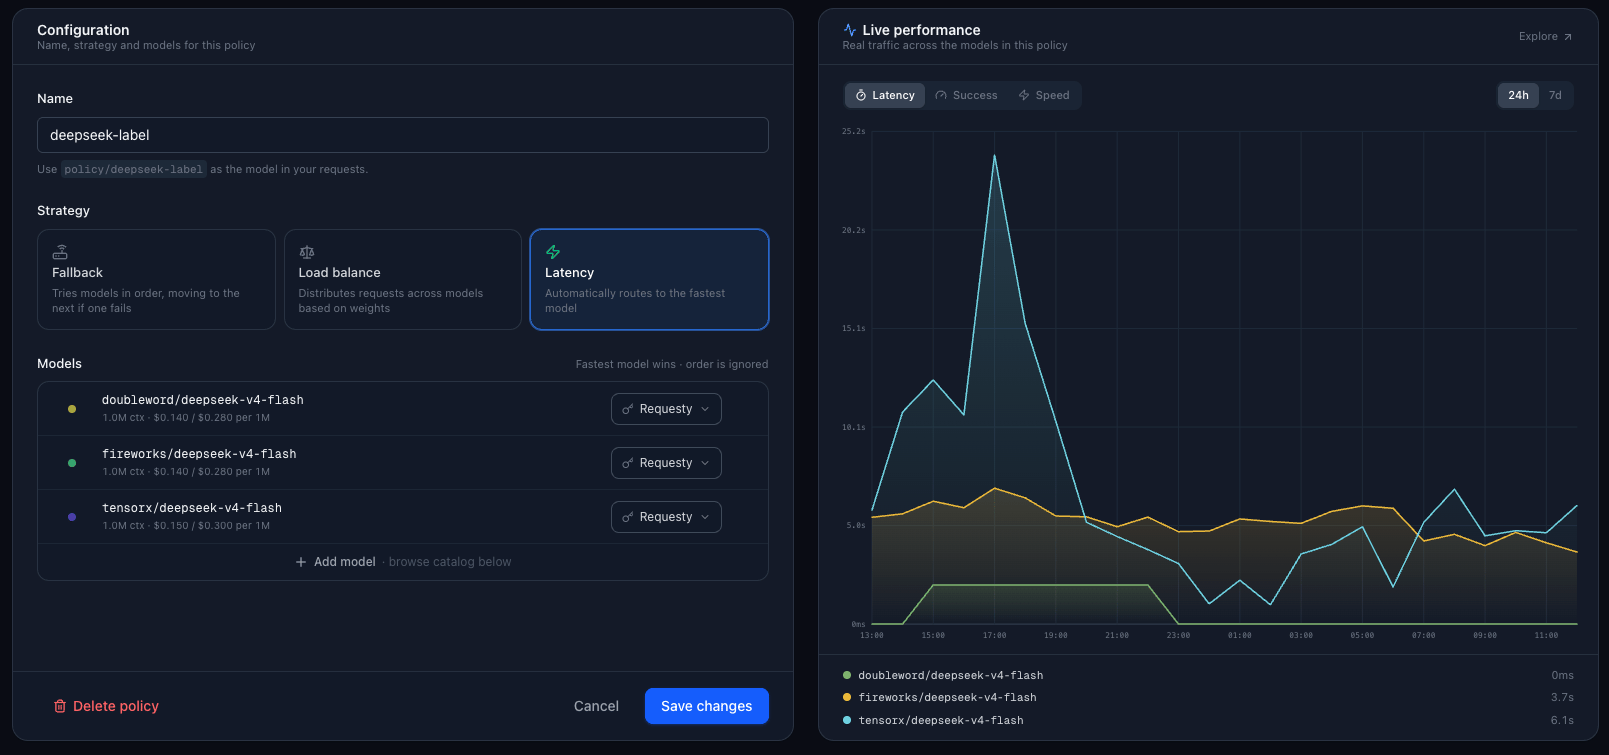
Task: Click the 'Live performance' heading text
Action: click(x=922, y=30)
